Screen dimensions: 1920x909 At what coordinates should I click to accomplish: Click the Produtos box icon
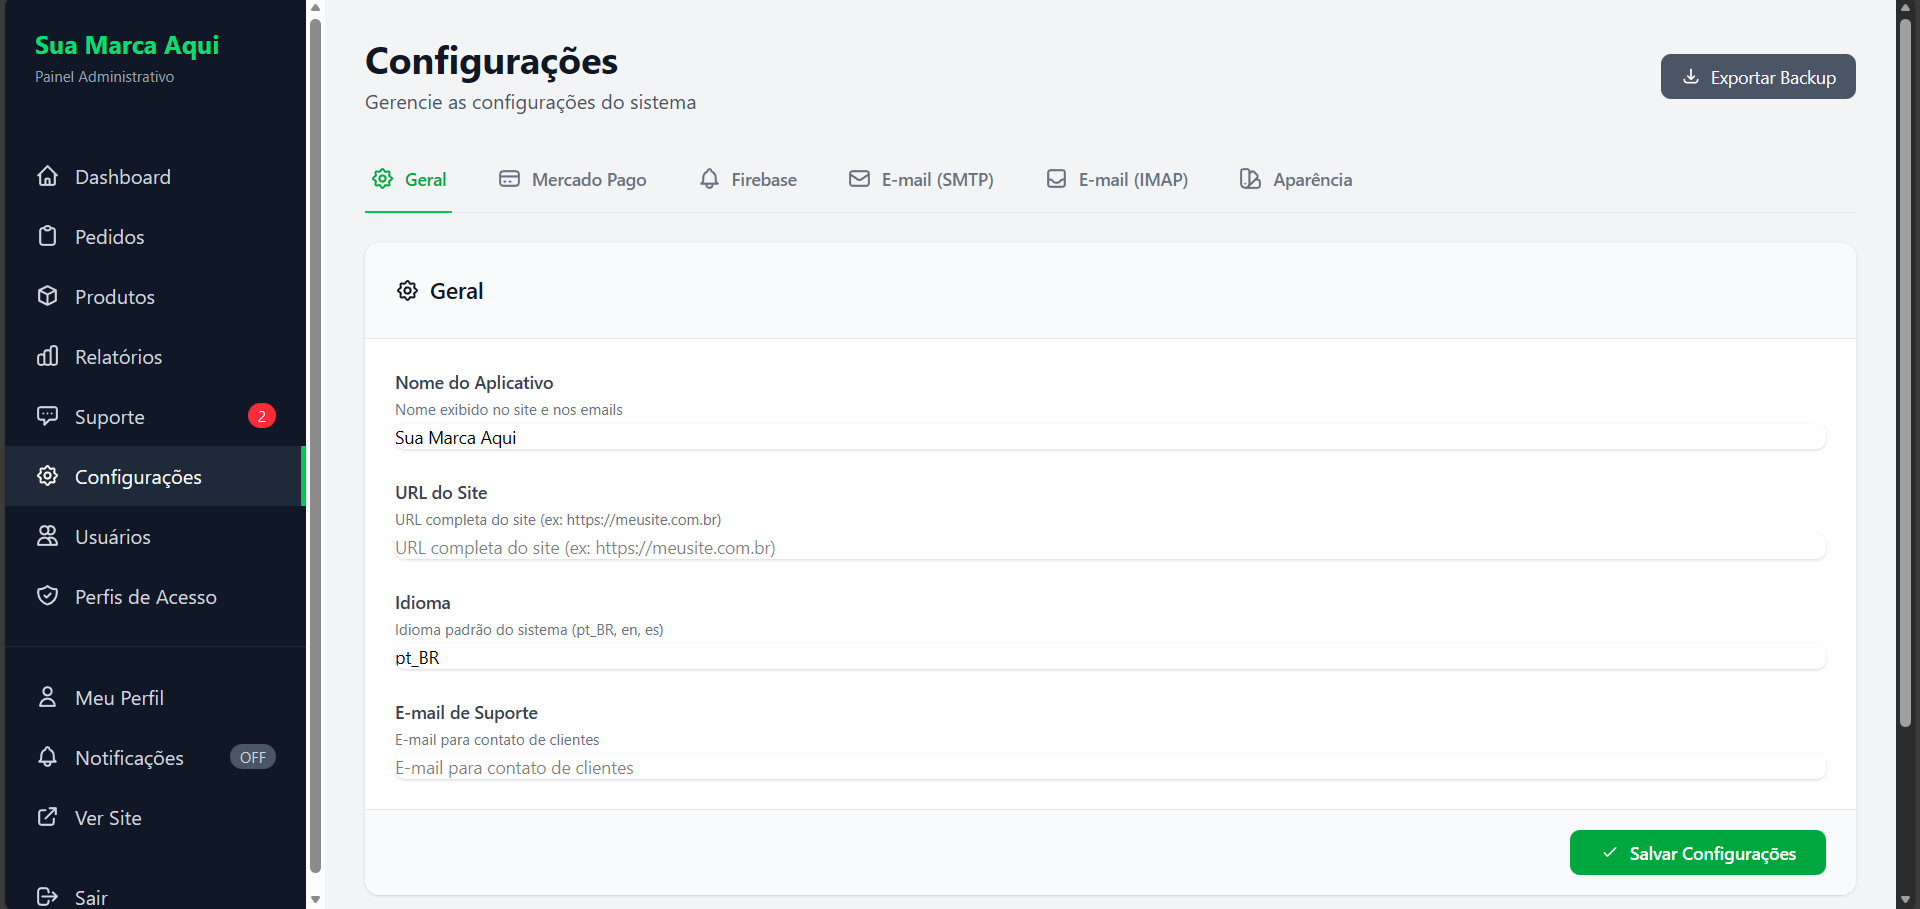(x=47, y=296)
